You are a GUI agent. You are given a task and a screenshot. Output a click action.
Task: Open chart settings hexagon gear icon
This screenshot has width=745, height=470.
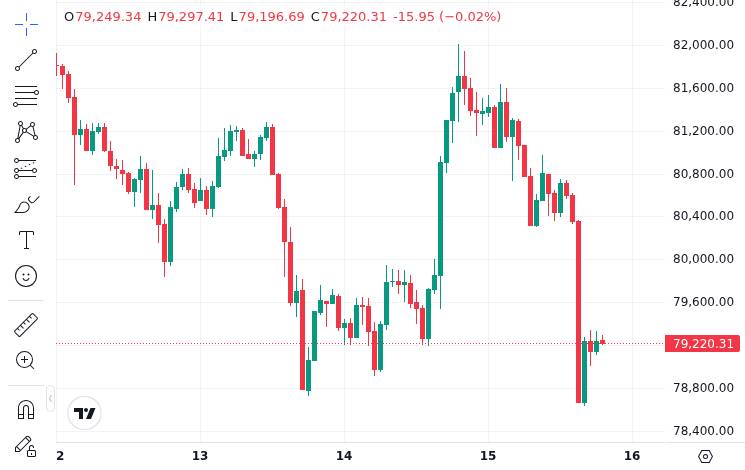706,456
